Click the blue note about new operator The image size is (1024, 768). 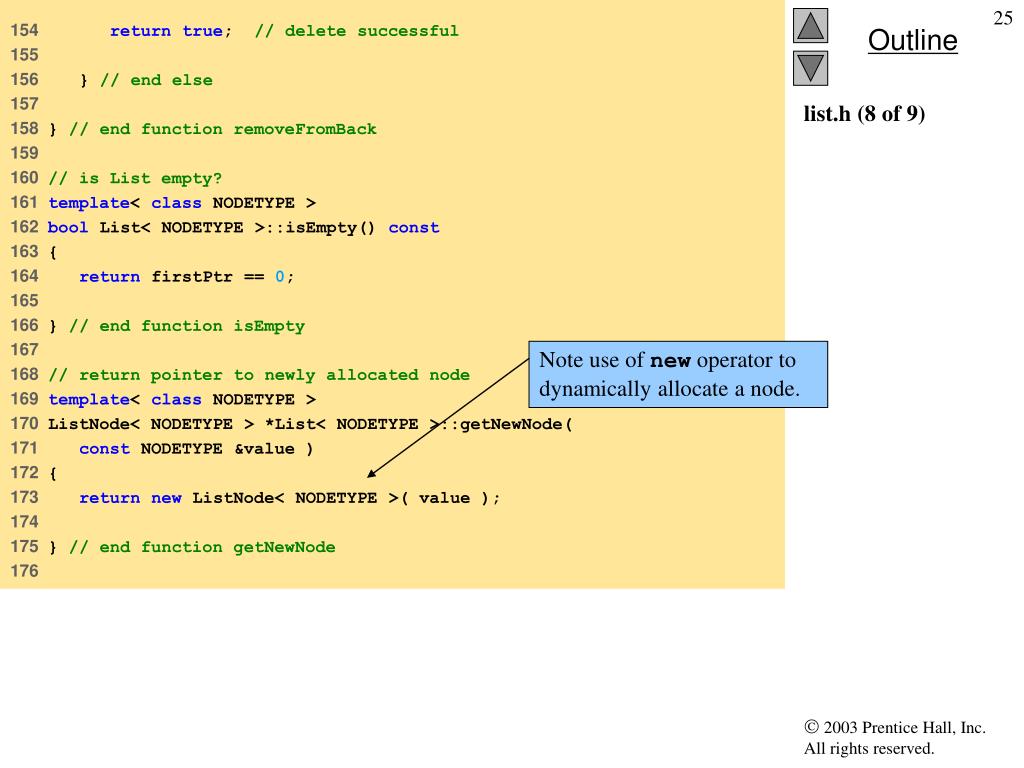click(678, 374)
